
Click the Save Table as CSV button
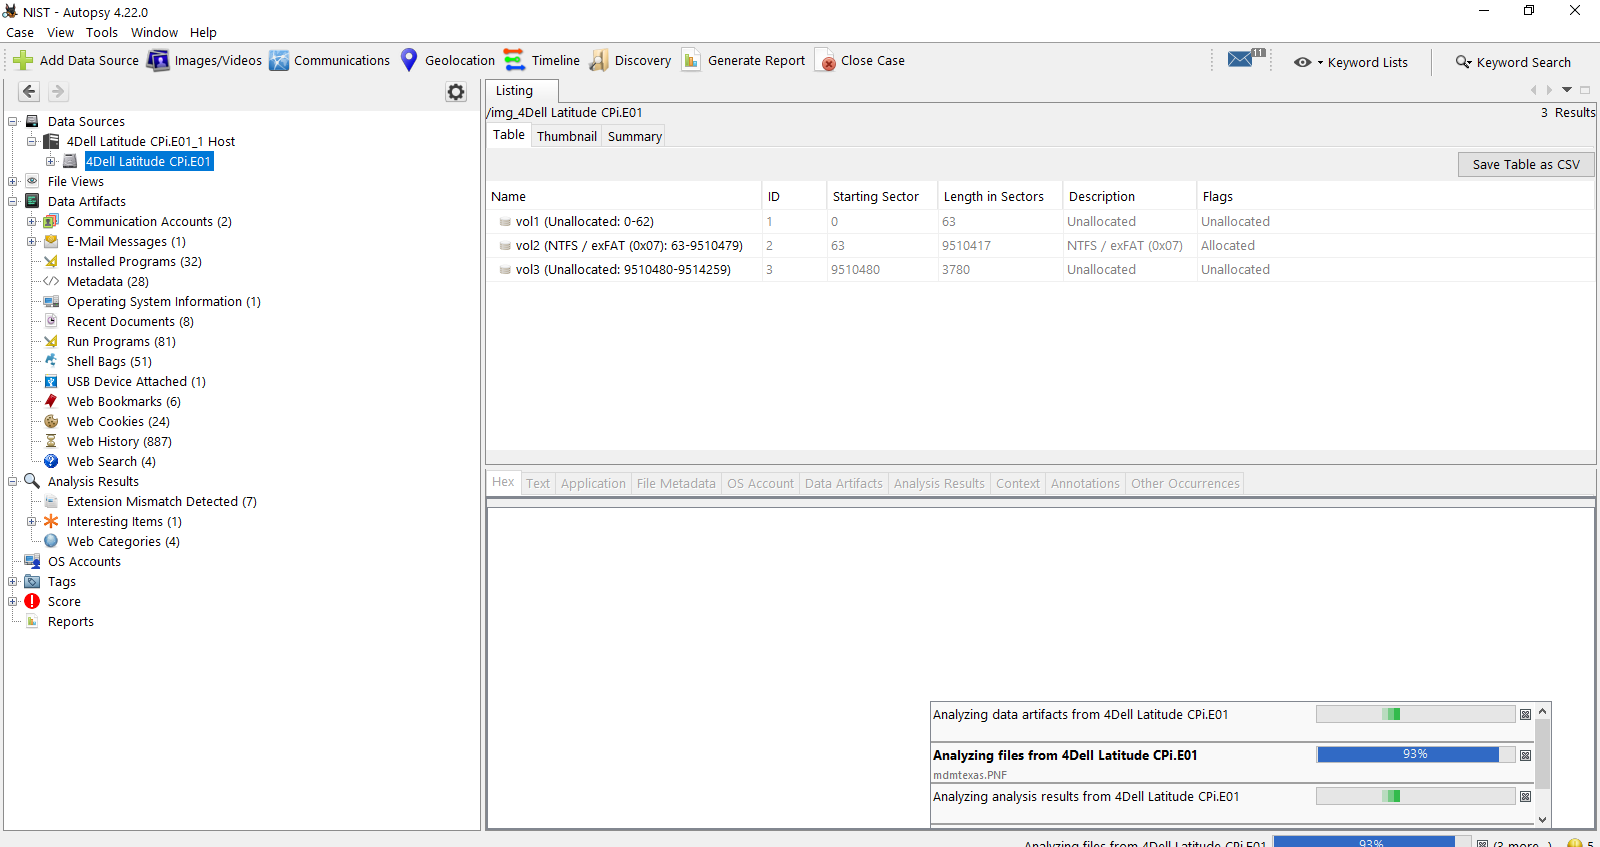tap(1525, 164)
